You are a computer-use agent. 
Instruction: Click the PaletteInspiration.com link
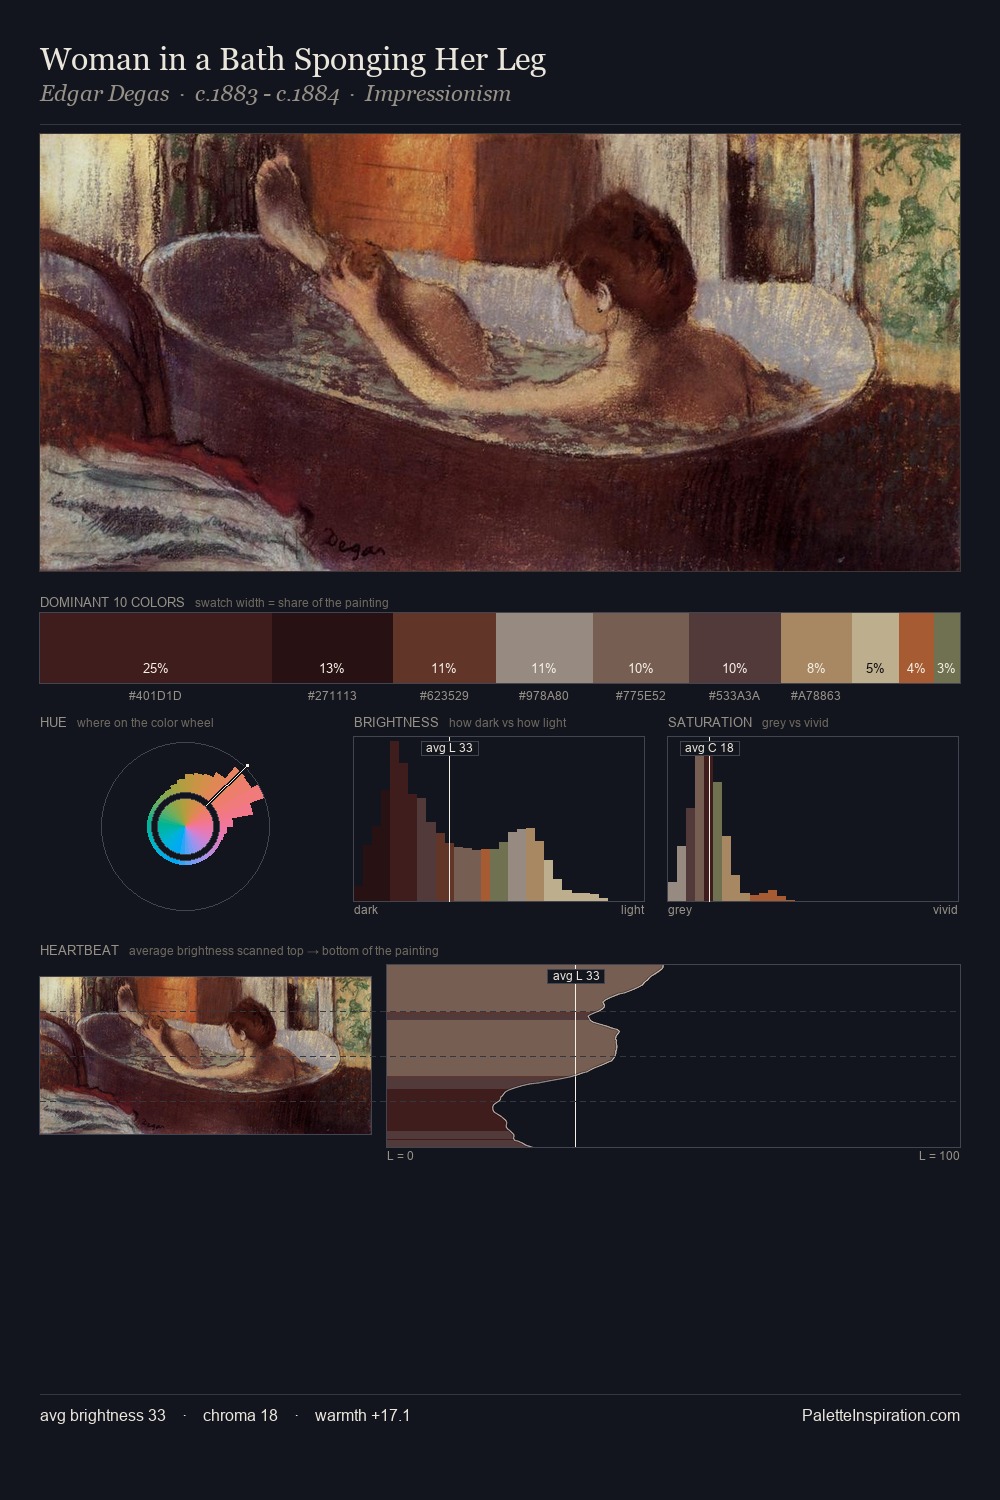tap(881, 1415)
